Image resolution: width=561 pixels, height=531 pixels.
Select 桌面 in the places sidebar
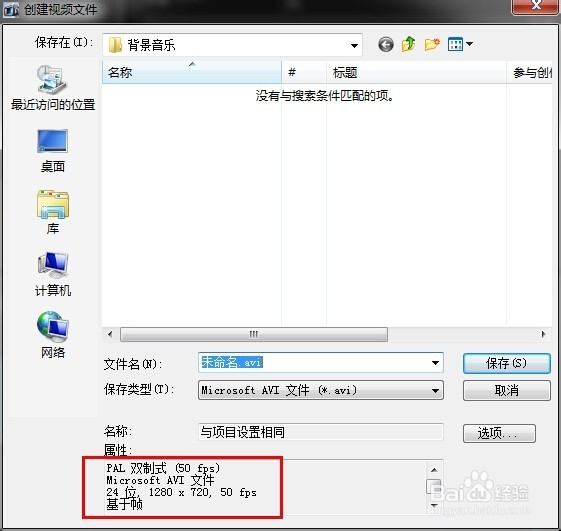tap(53, 151)
